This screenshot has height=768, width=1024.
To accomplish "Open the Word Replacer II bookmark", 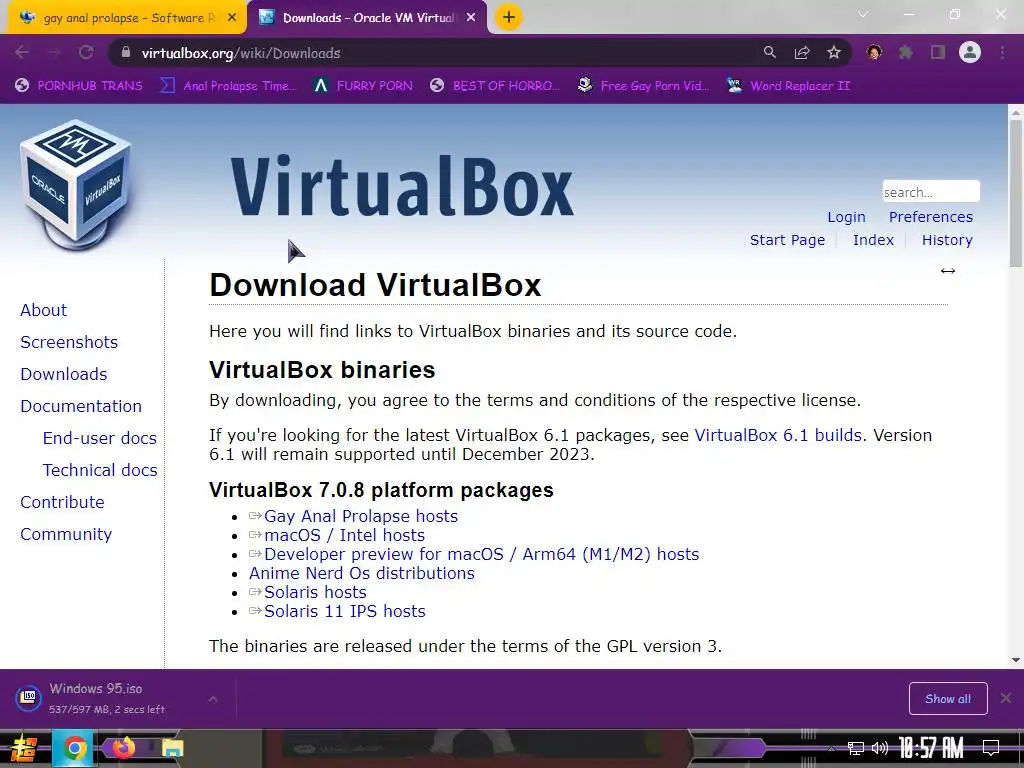I will tap(788, 86).
